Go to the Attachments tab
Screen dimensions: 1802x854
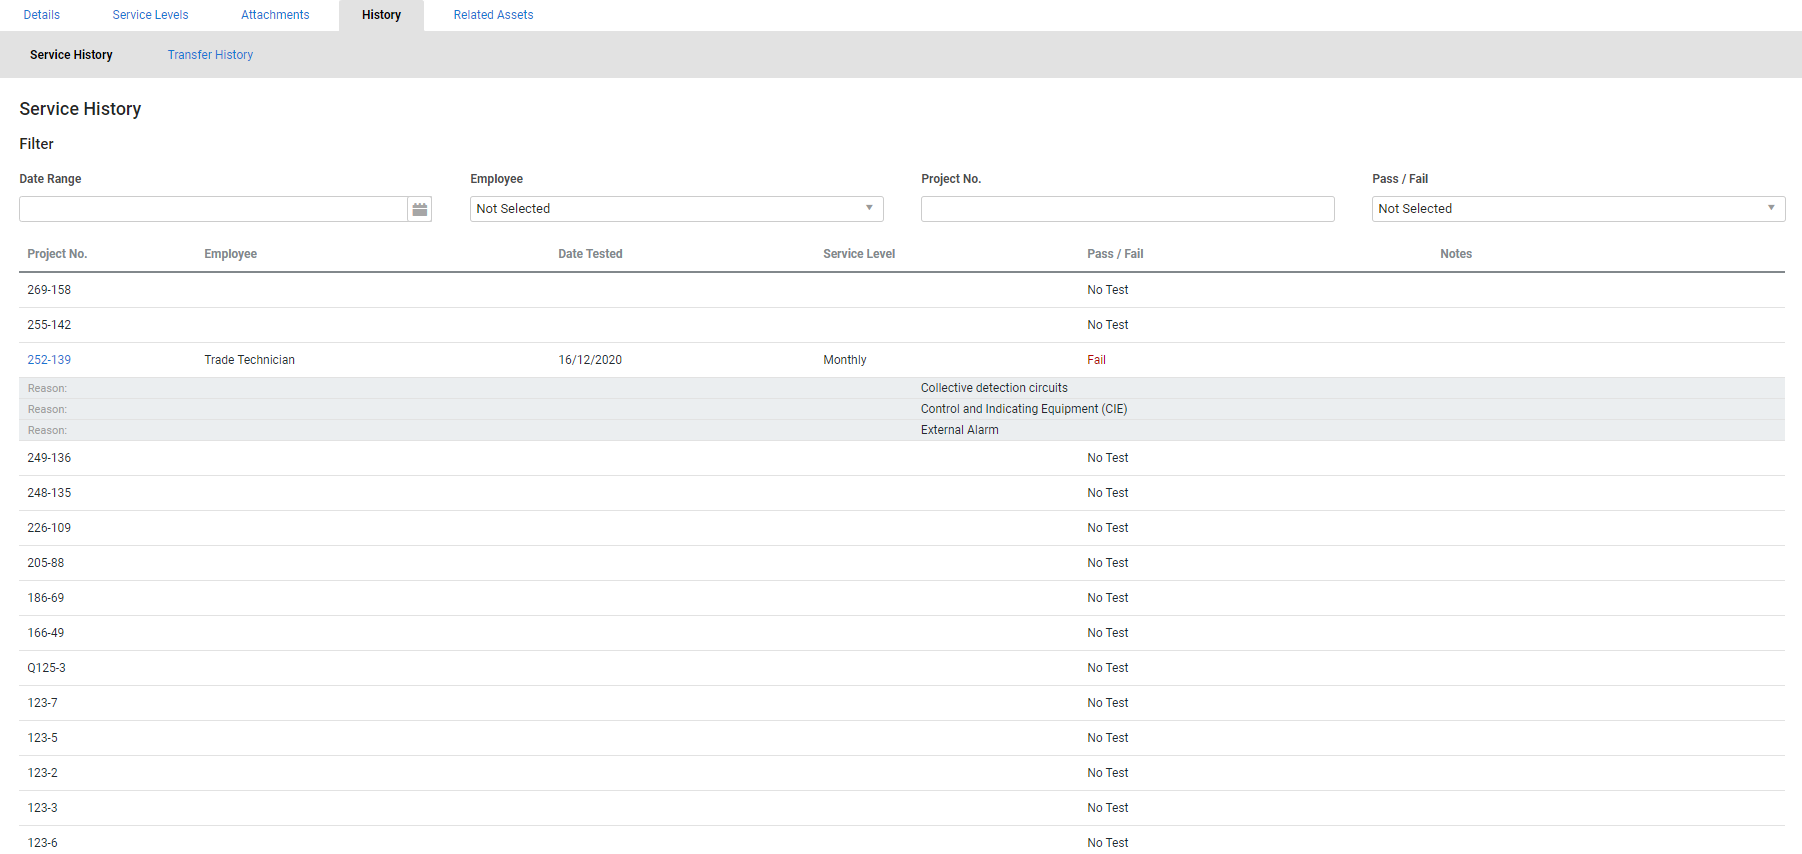[x=275, y=15]
